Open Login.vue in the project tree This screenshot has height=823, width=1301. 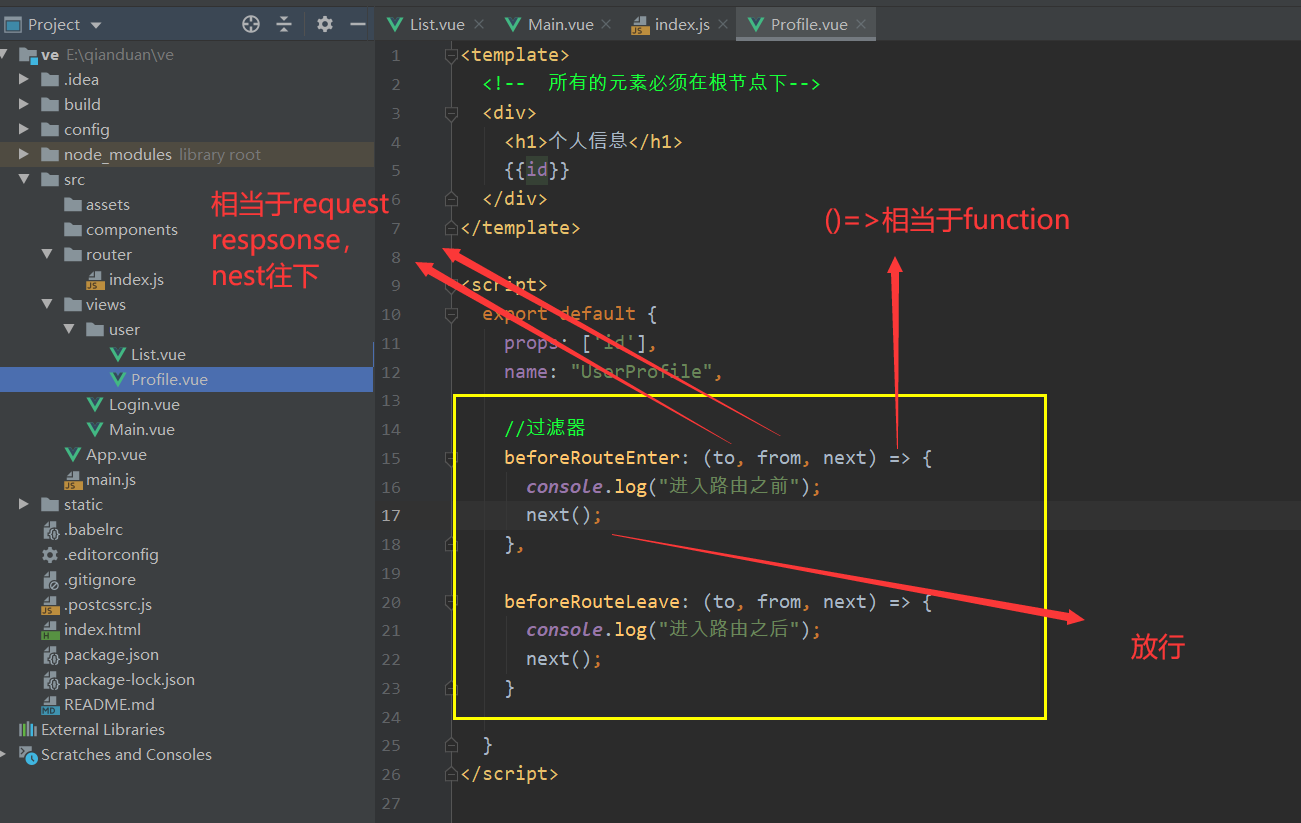(144, 405)
